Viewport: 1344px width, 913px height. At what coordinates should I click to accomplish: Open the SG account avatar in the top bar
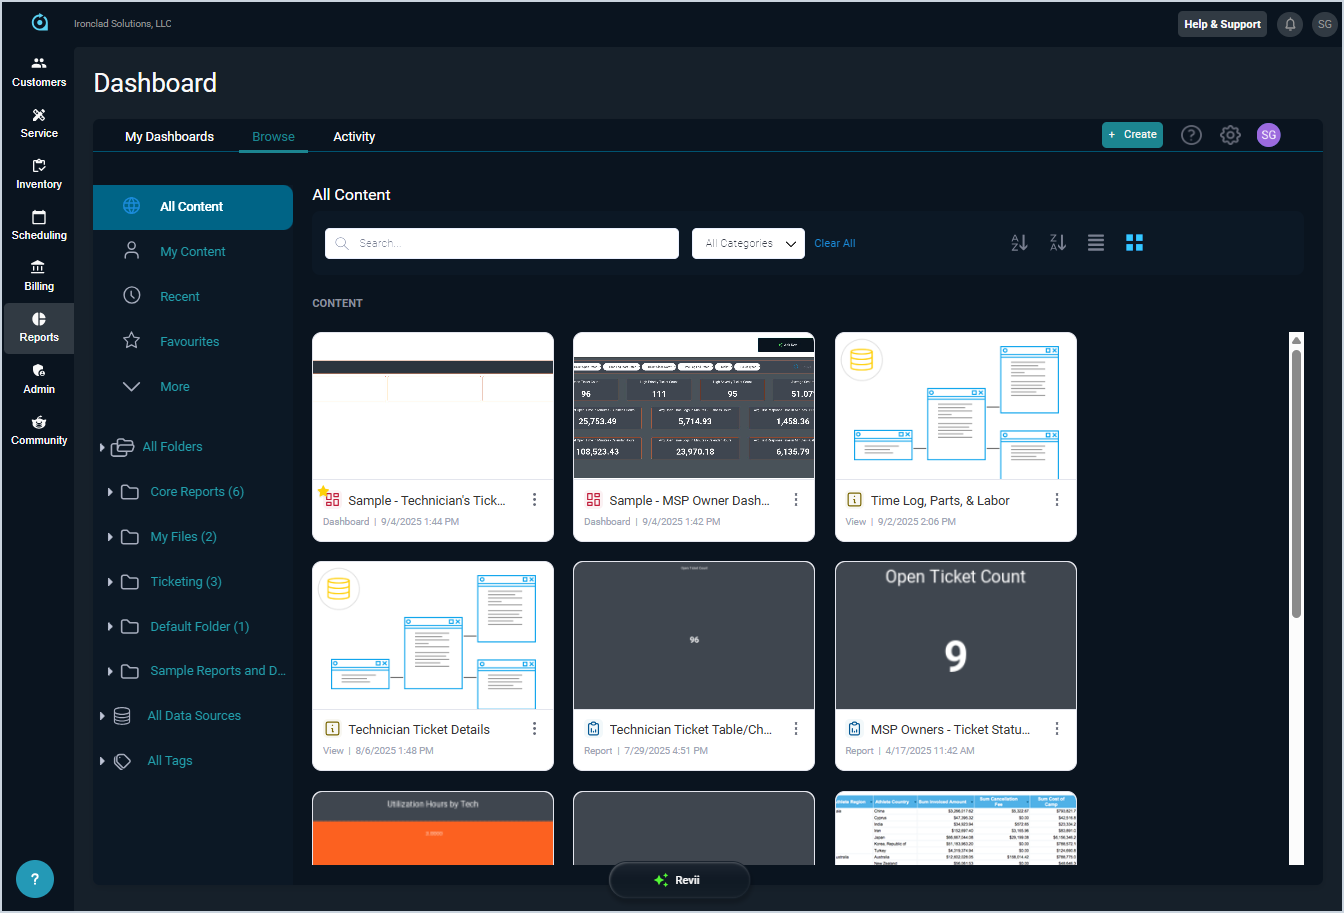(1324, 24)
